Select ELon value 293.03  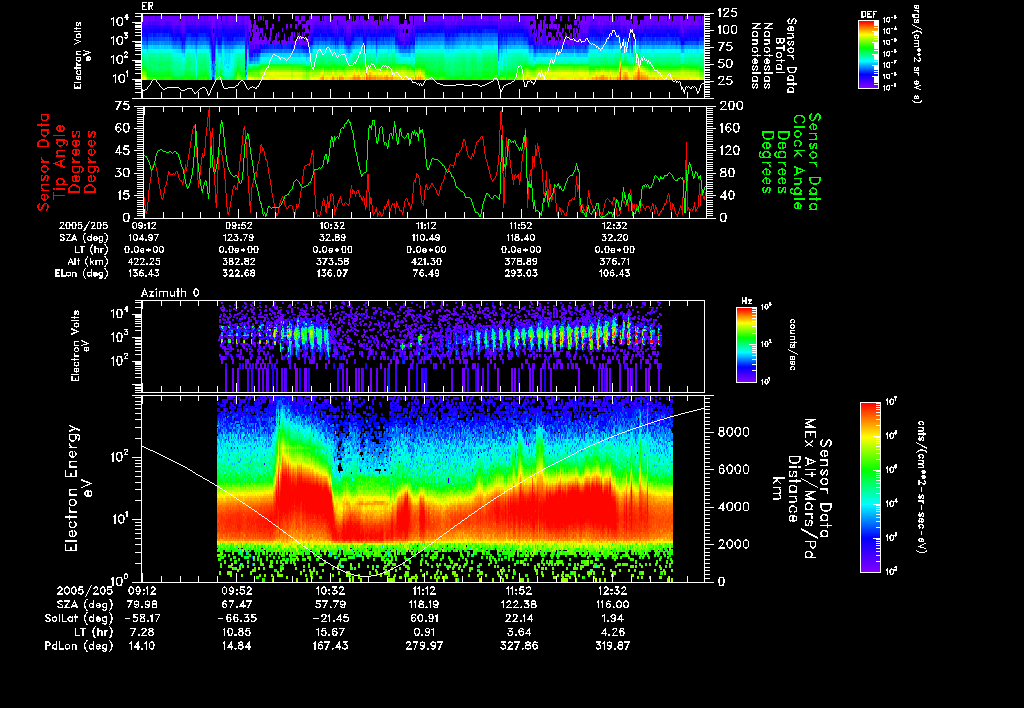(520, 274)
